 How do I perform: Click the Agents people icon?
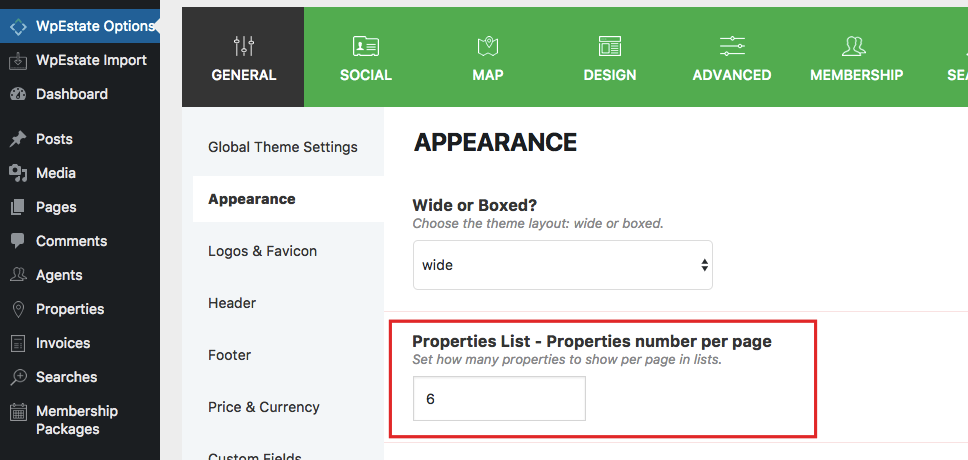point(19,275)
